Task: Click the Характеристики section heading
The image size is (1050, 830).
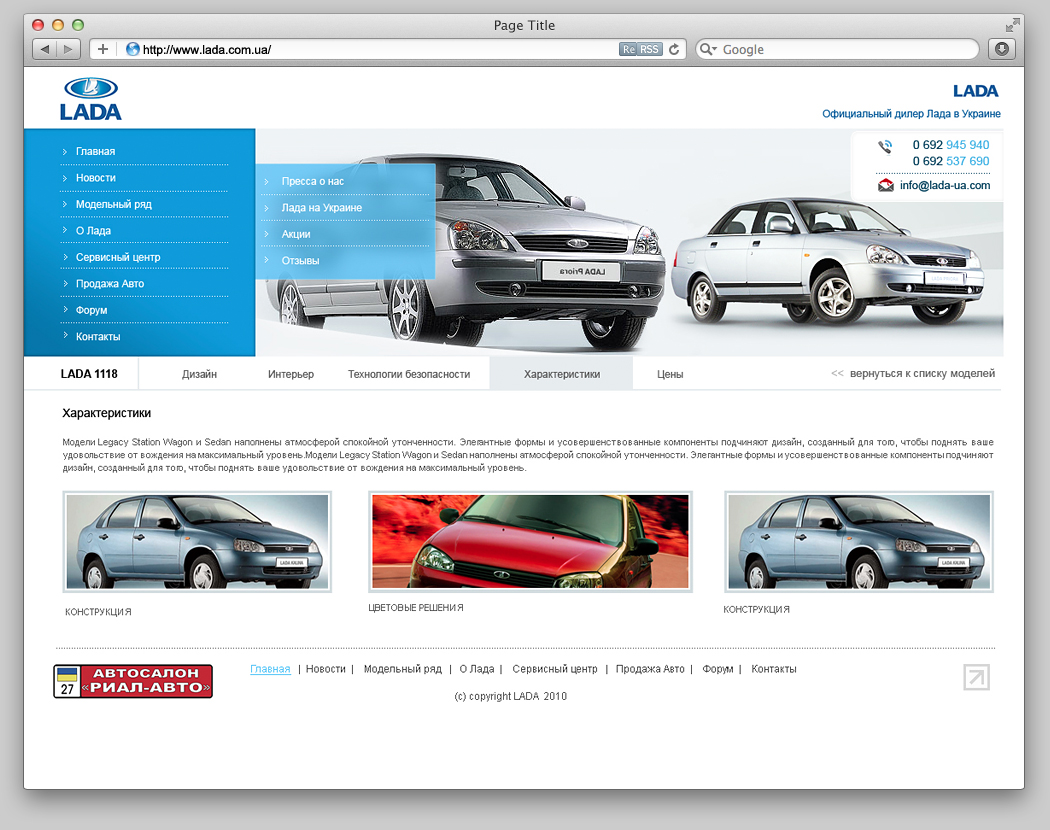Action: tap(106, 413)
